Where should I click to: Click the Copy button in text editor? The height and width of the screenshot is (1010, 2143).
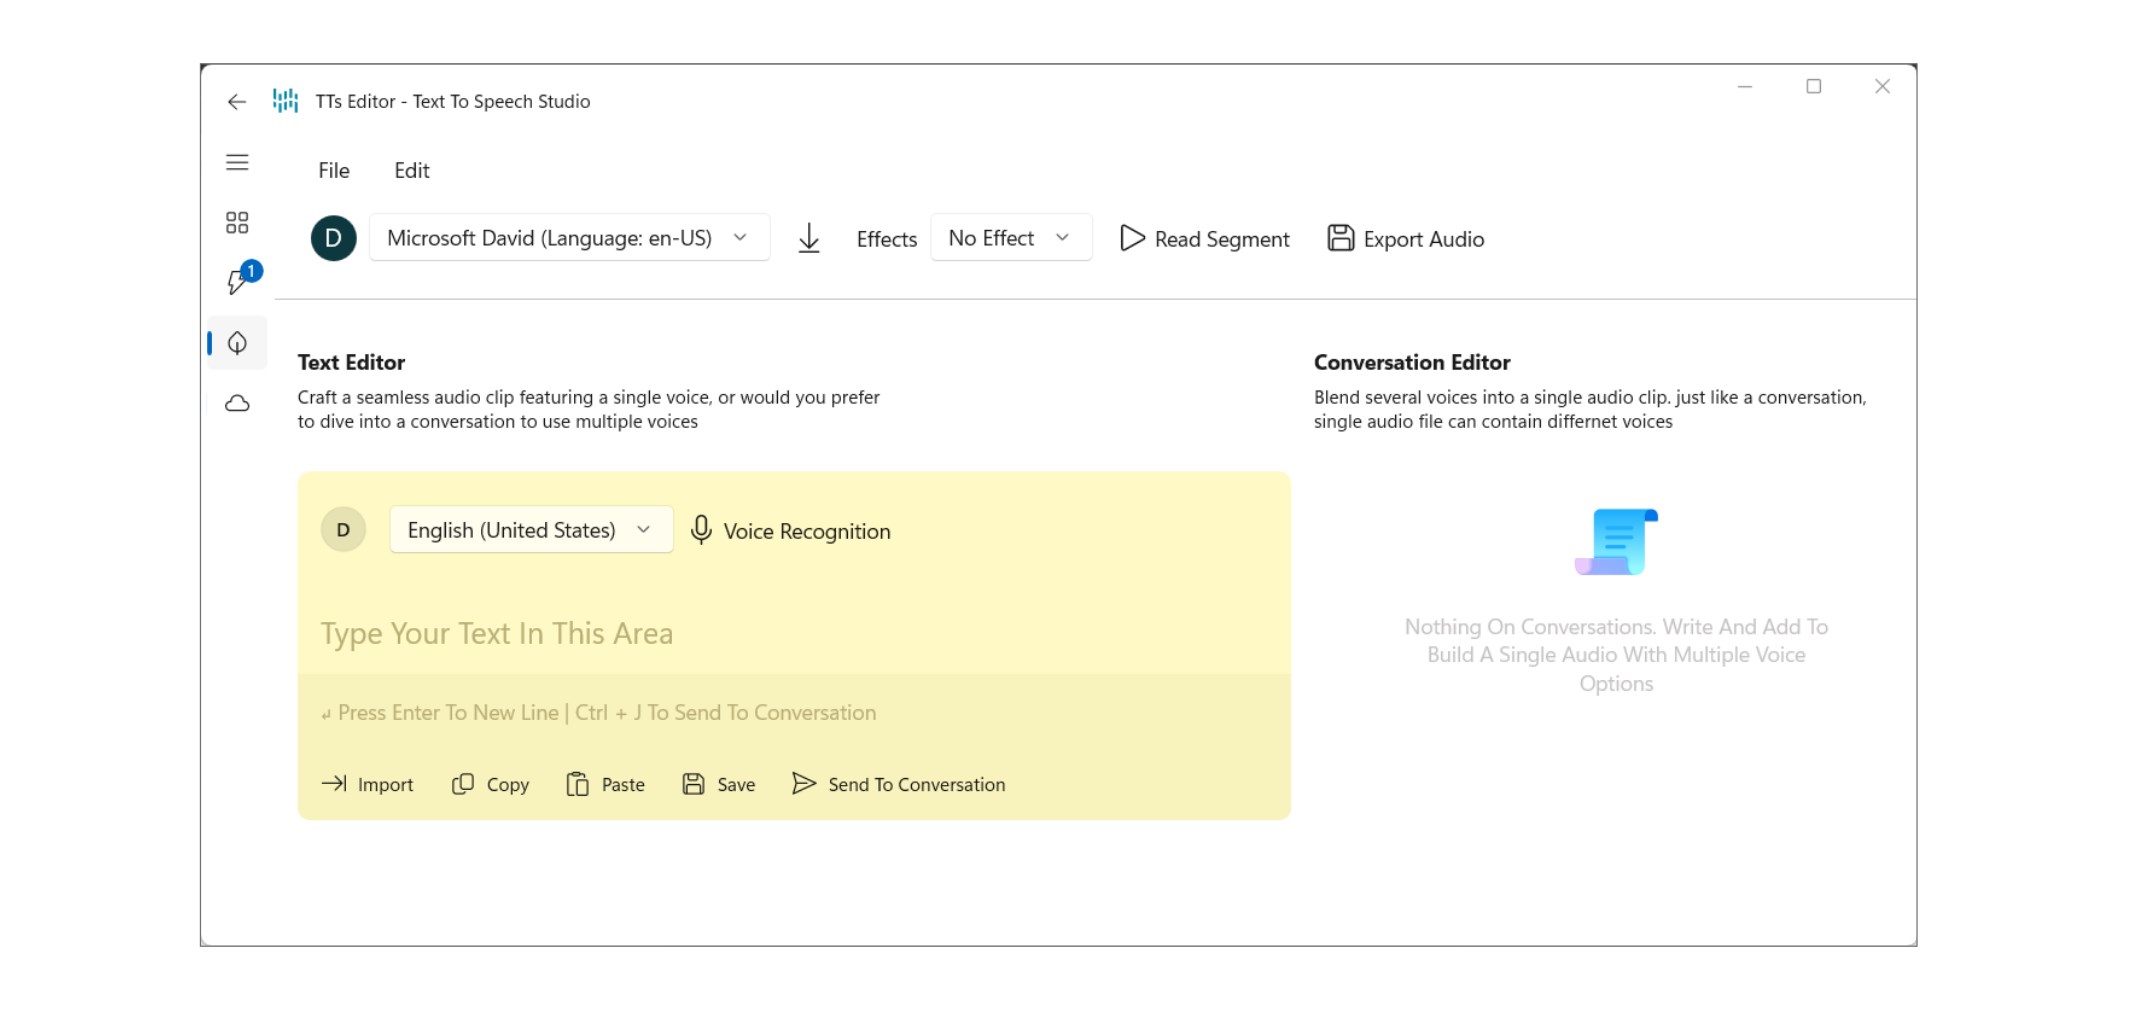click(x=490, y=785)
